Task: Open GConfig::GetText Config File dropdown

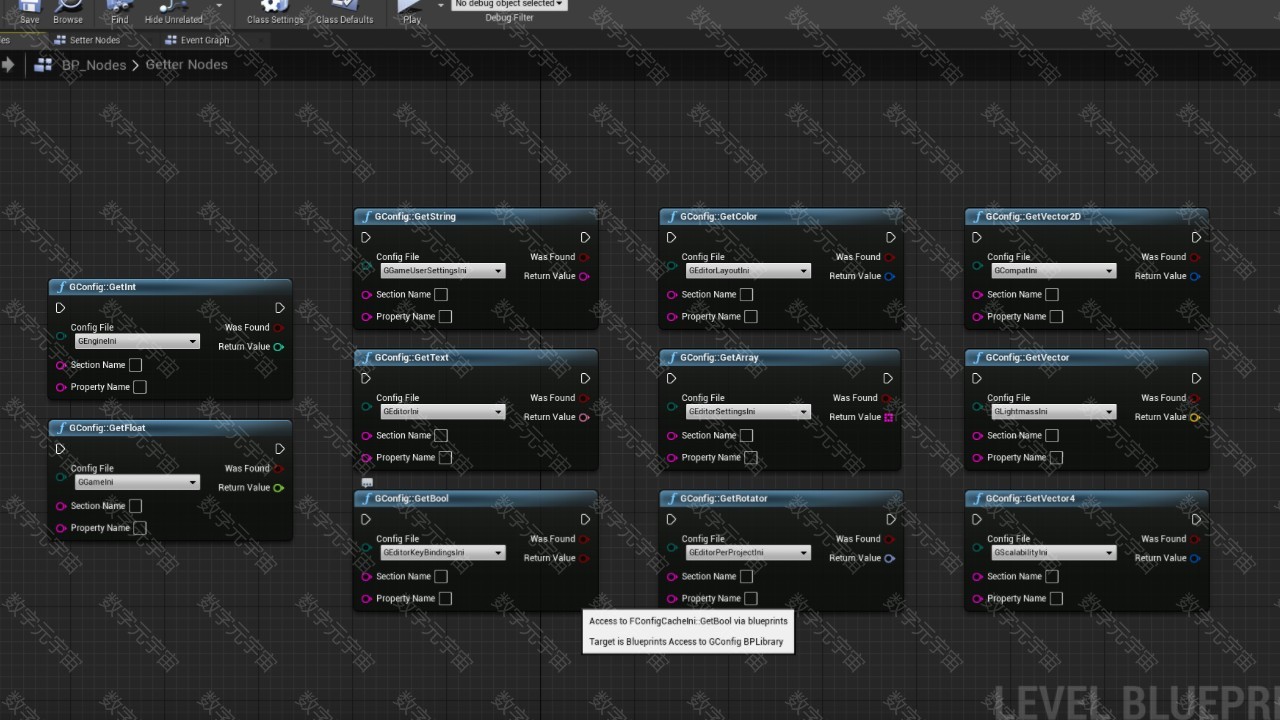Action: point(443,412)
